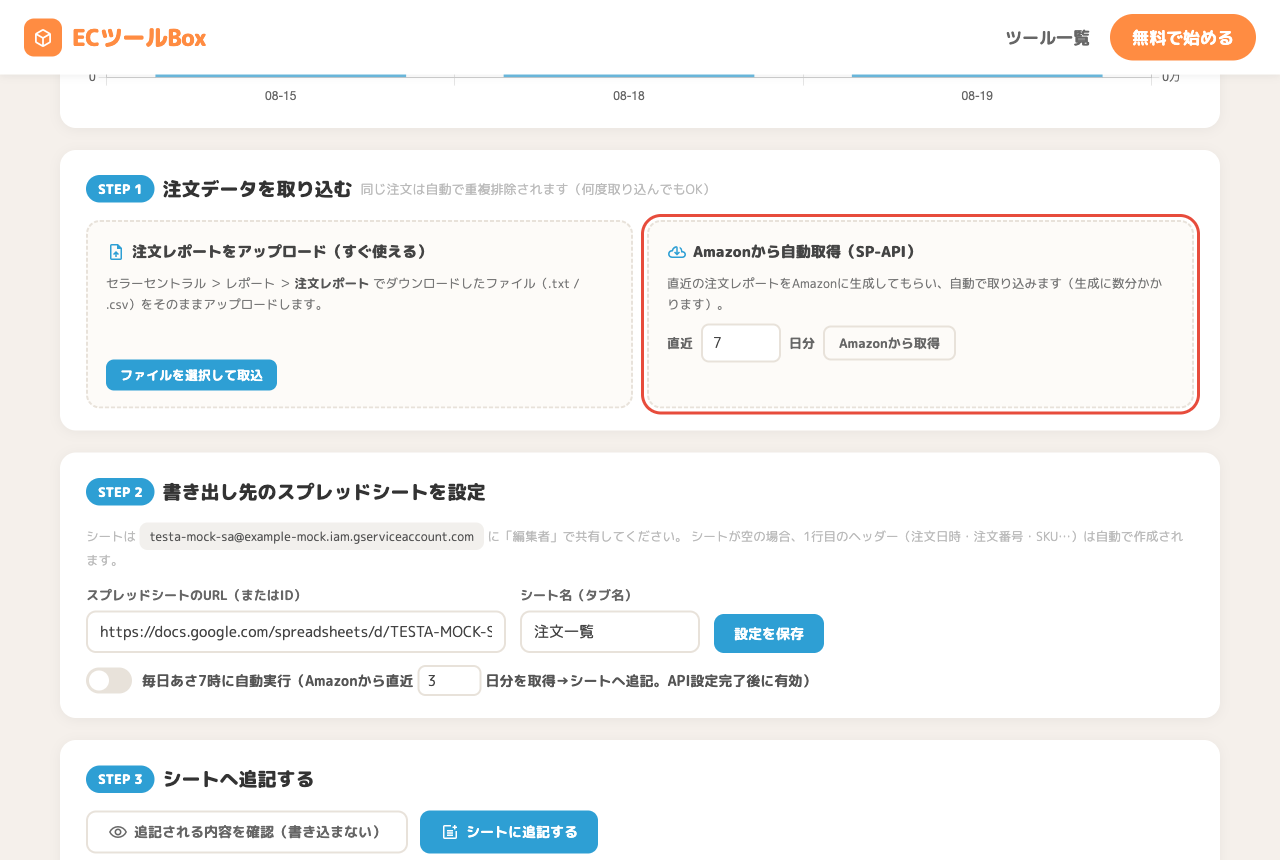
Task: Click the 直近 days input showing 7
Action: coord(741,343)
